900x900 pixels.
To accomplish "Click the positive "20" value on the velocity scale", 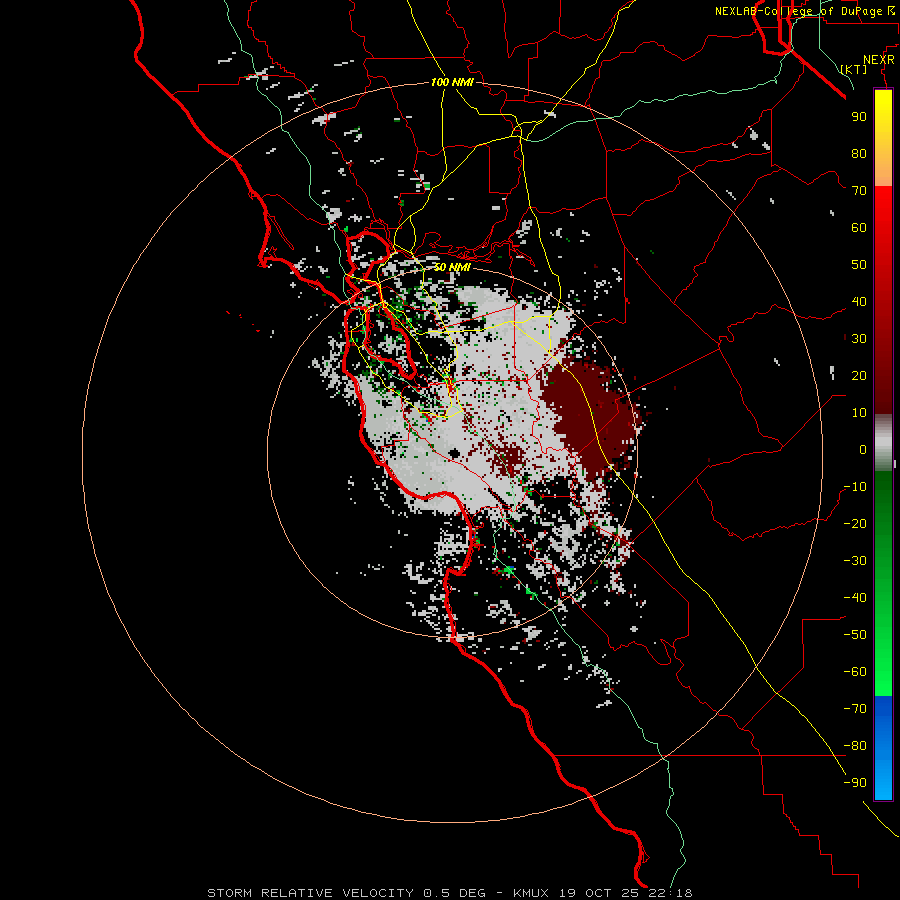I will (859, 375).
